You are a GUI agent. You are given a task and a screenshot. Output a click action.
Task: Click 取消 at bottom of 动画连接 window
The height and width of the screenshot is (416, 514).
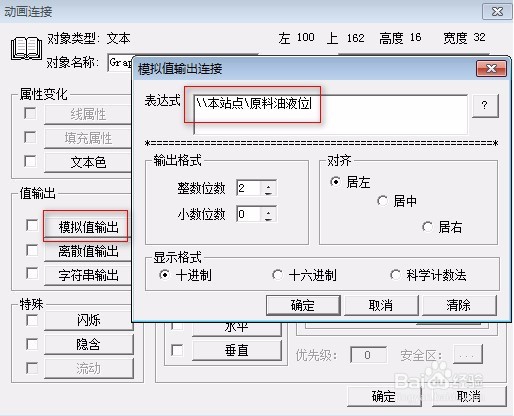click(469, 396)
